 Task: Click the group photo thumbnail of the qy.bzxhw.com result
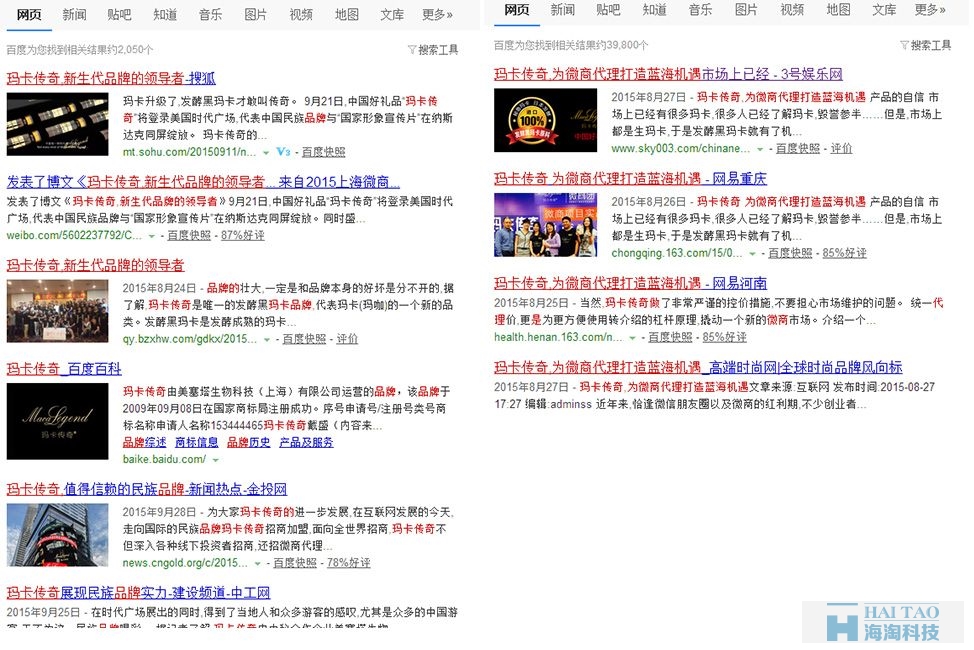pos(58,311)
